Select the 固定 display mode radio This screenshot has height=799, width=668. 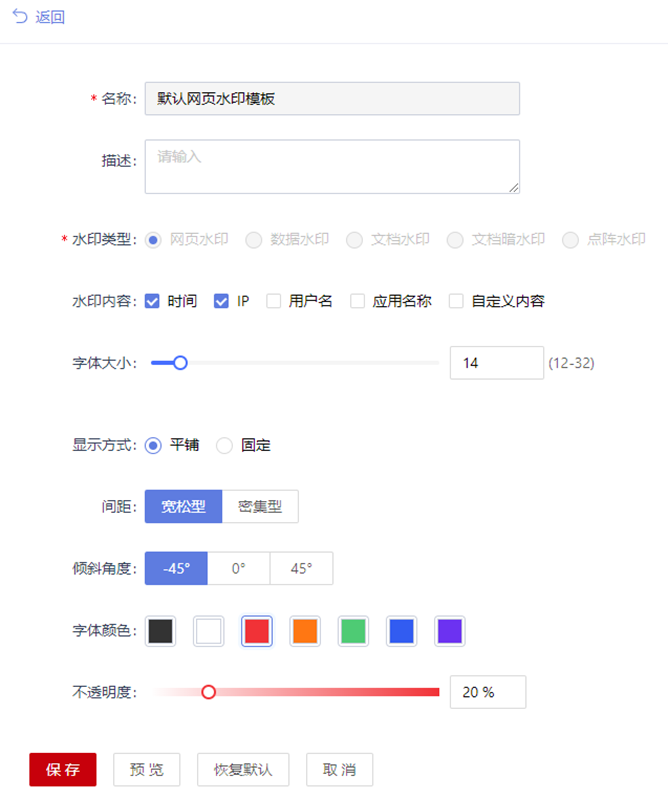(224, 445)
